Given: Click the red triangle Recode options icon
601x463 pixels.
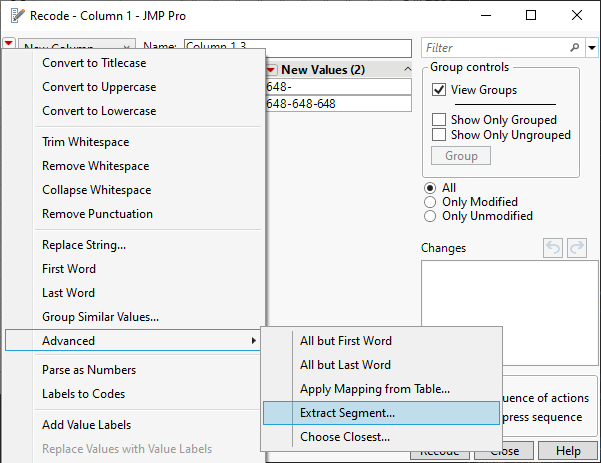Looking at the screenshot, I should pos(9,45).
